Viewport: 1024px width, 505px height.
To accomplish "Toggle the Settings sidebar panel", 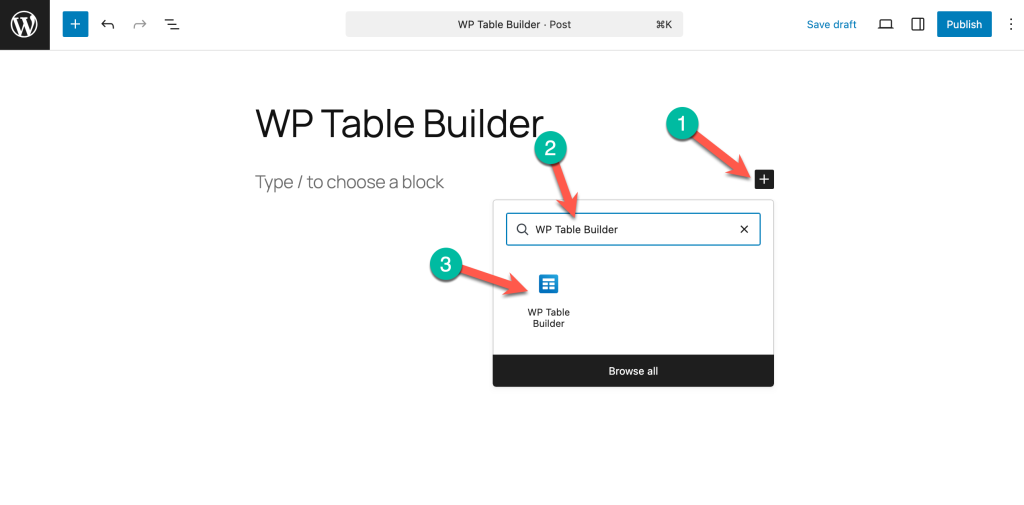I will [x=918, y=24].
